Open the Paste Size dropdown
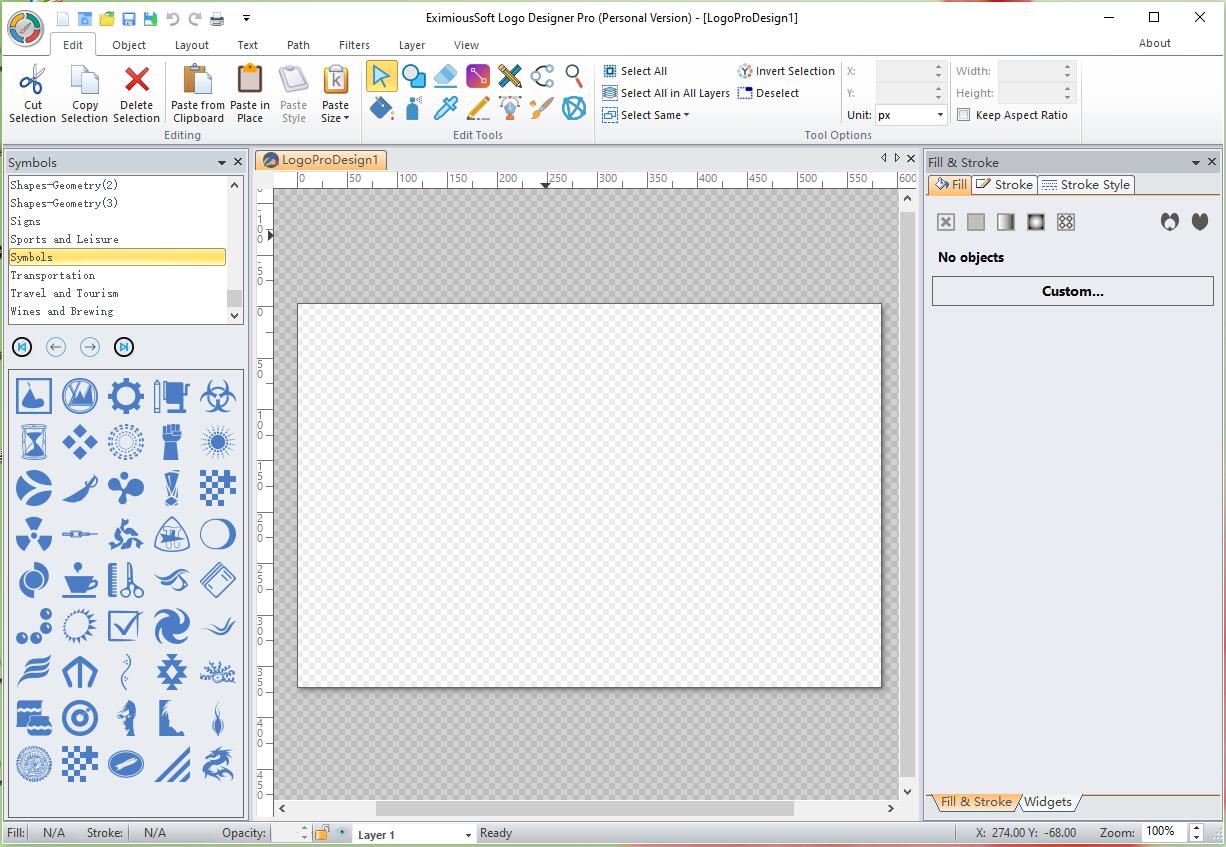 (x=336, y=94)
